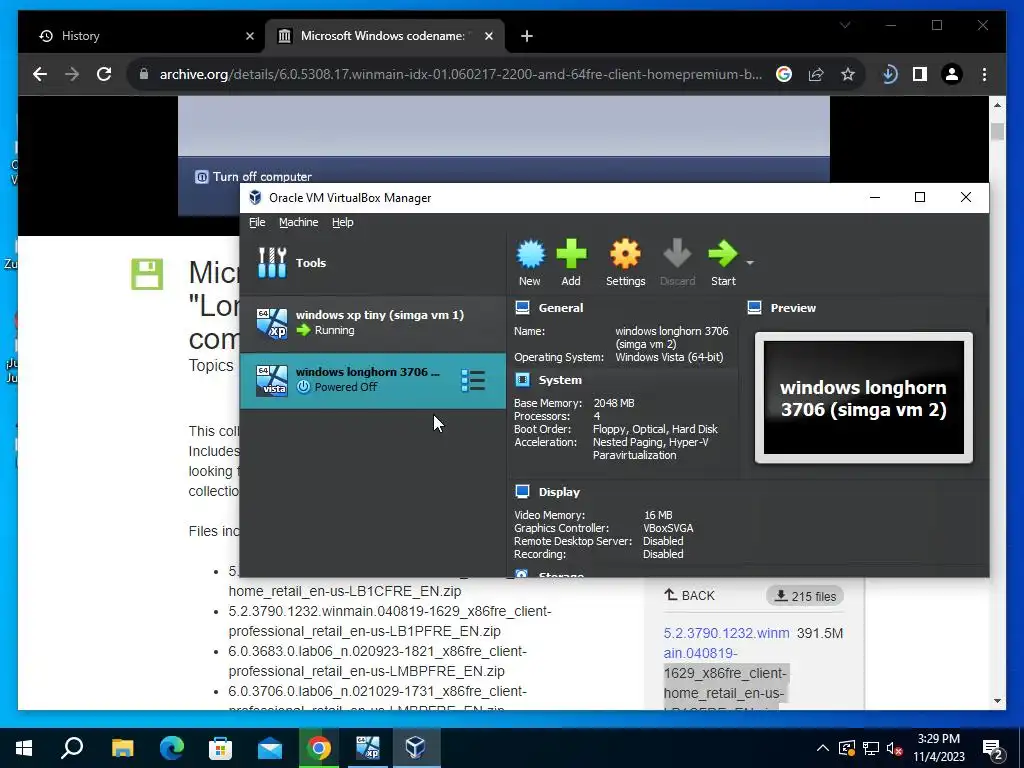Click Chrome page scrollbar up arrow
The width and height of the screenshot is (1024, 768).
(997, 104)
